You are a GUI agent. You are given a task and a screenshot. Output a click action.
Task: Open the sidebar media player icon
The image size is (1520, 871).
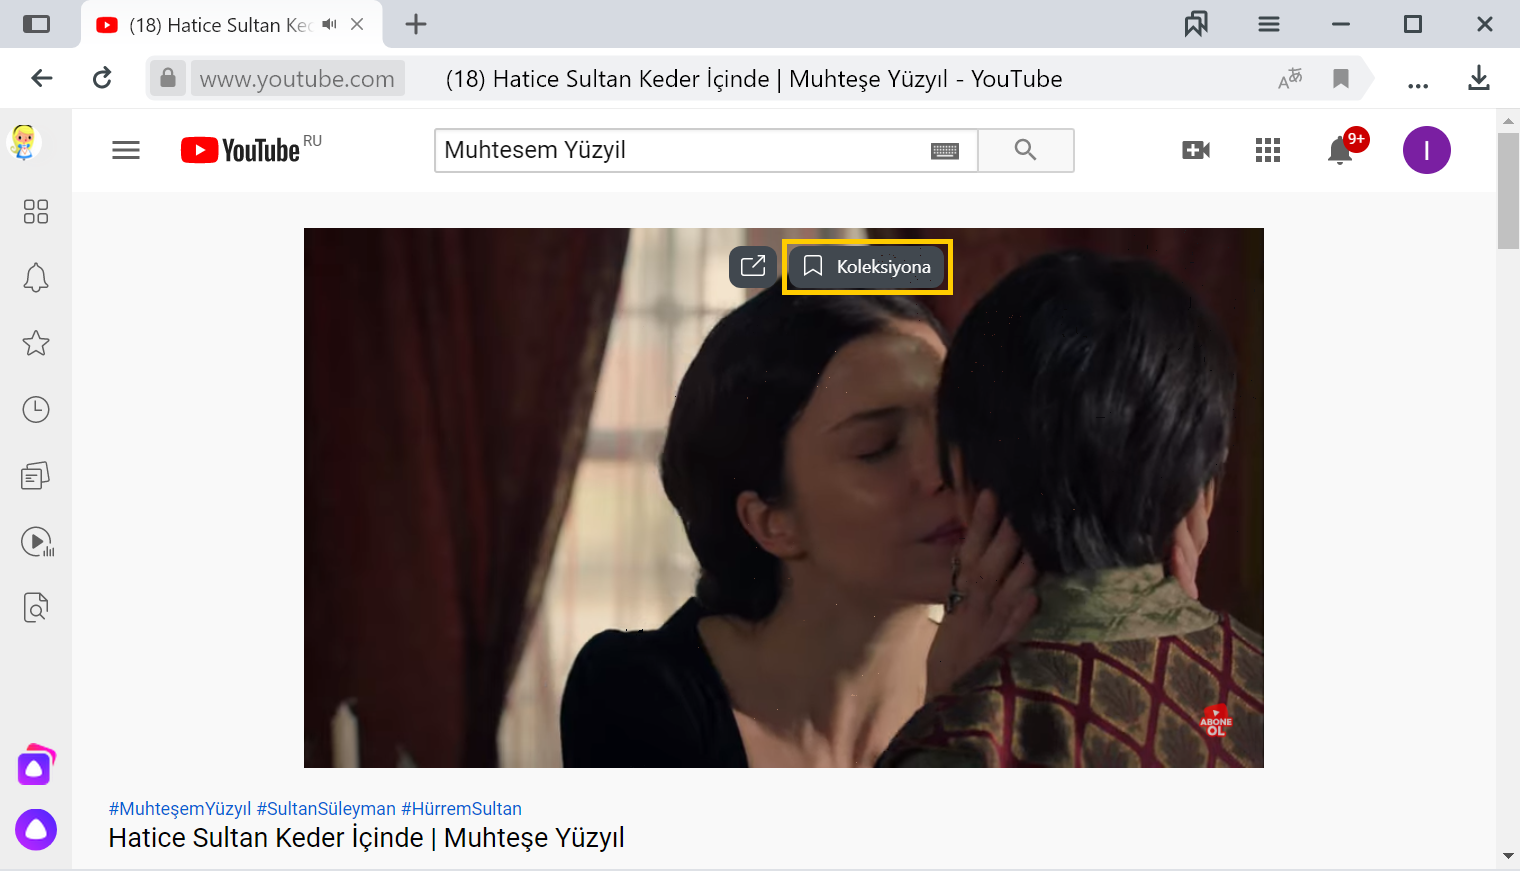pyautogui.click(x=37, y=542)
